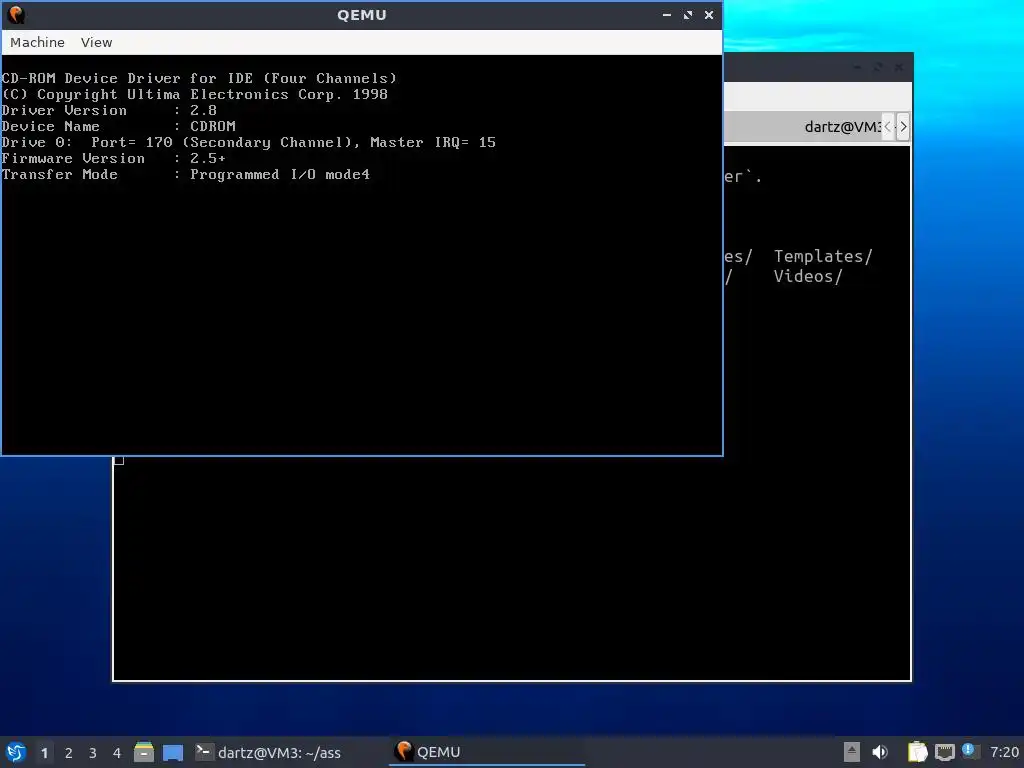
Task: Open the update notifier tray icon
Action: coord(968,750)
